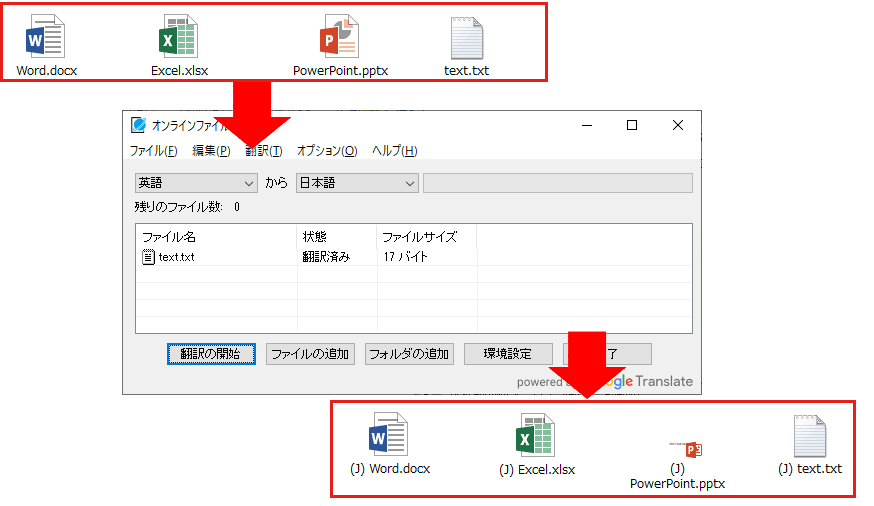
Task: Click the application icon in title bar
Action: (138, 125)
